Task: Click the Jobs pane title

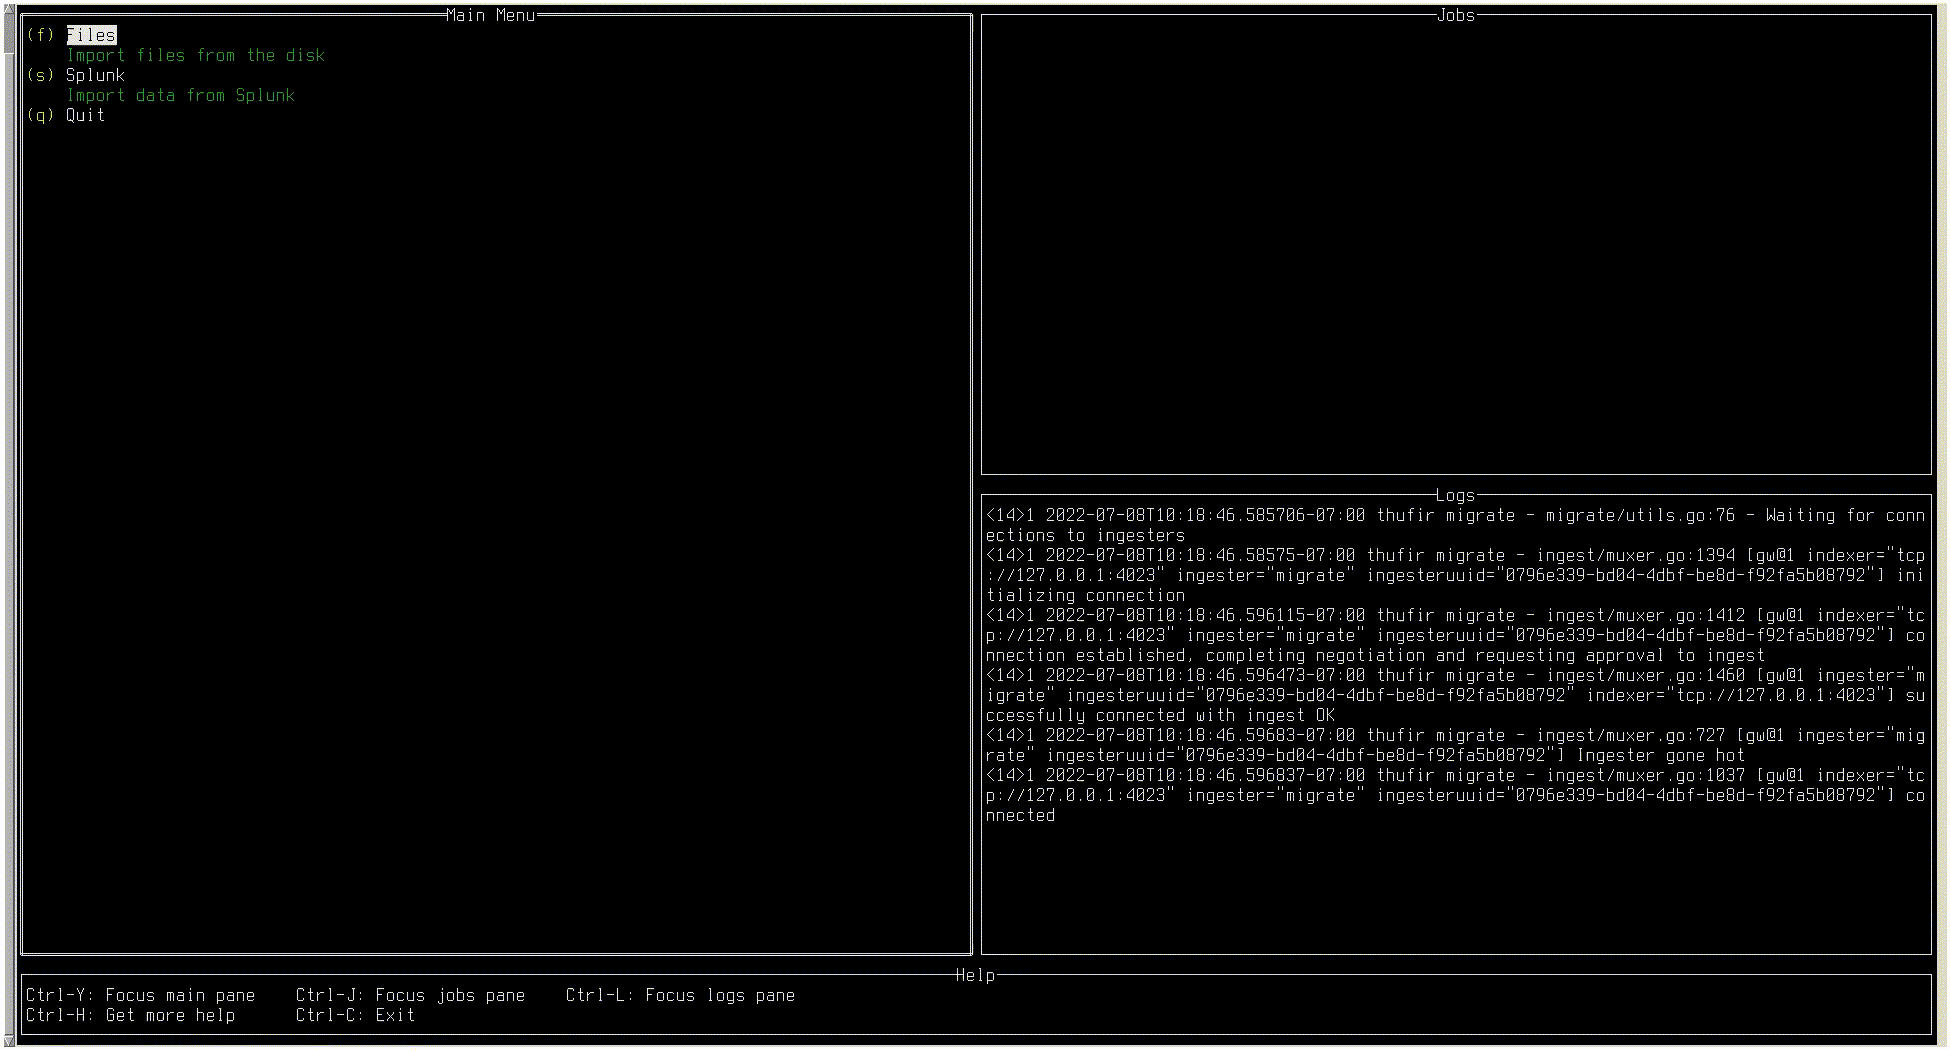Action: [x=1456, y=15]
